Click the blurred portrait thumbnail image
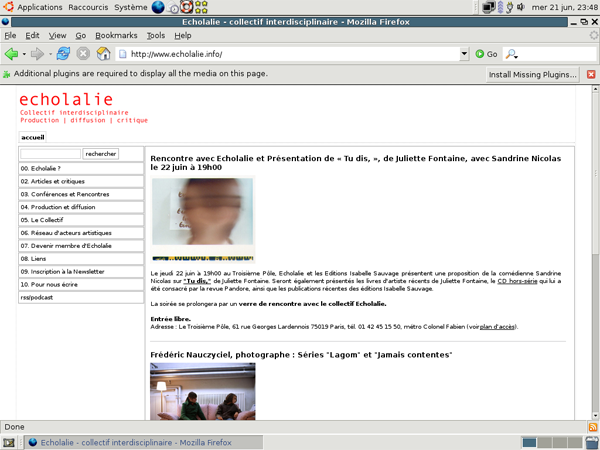The width and height of the screenshot is (600, 450). [202, 217]
